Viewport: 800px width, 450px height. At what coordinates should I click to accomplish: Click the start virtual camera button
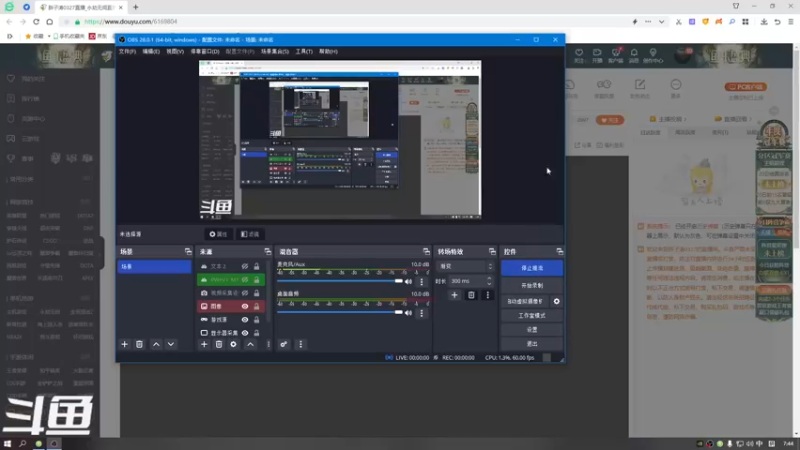coord(525,302)
